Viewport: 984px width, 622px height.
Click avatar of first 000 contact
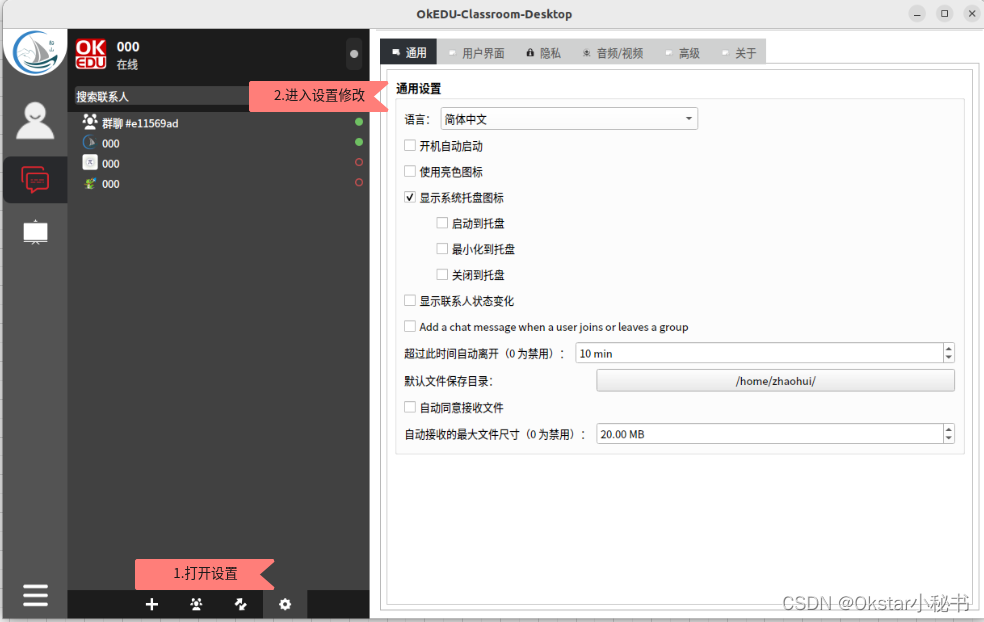90,142
